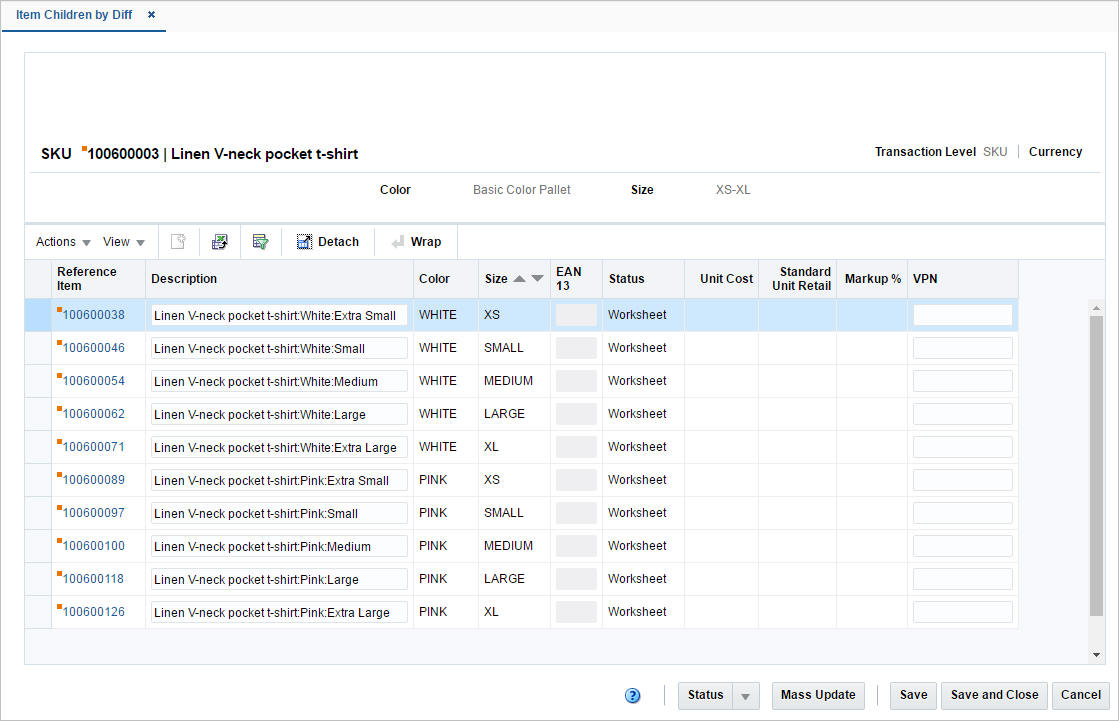Click the Color column header
This screenshot has height=721, width=1119.
coord(445,279)
